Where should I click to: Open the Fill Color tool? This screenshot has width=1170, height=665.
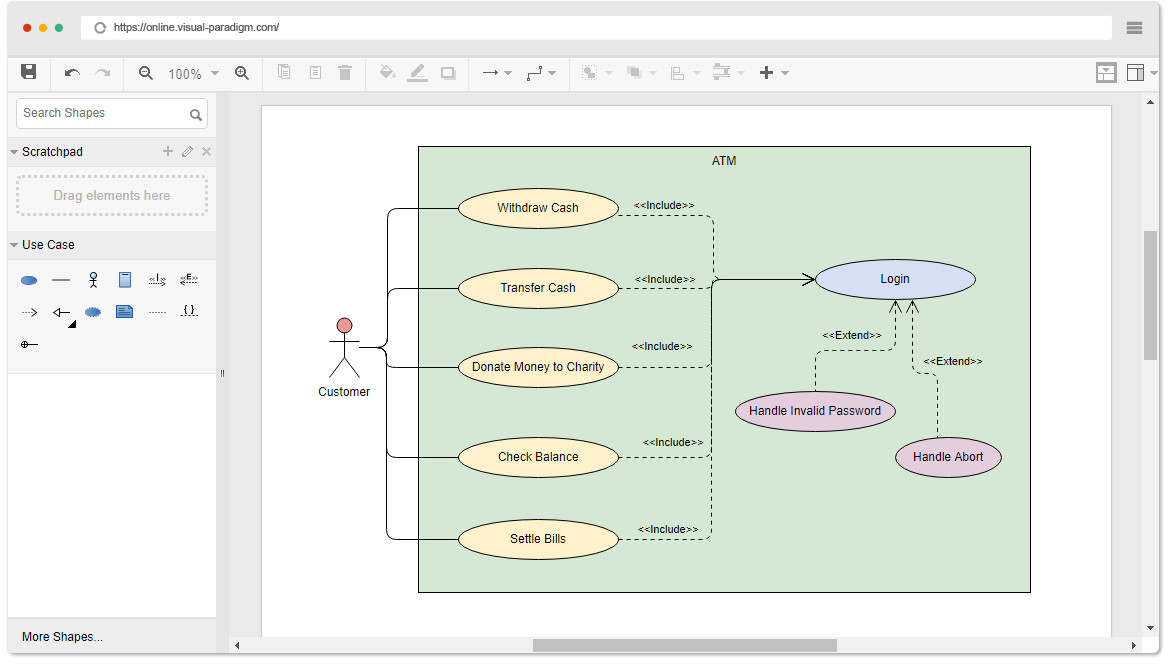(x=388, y=72)
